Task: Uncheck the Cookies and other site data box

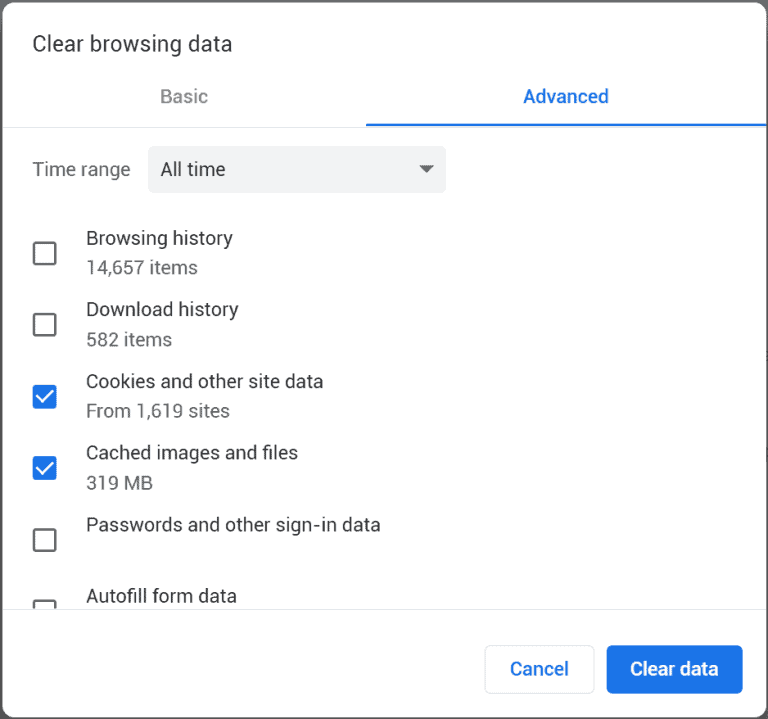Action: point(45,396)
